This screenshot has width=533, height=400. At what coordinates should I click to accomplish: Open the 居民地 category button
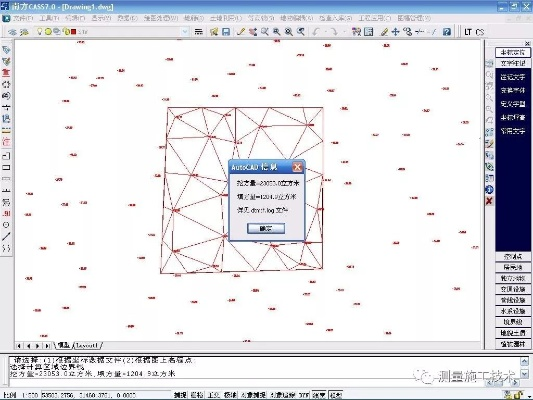513,267
